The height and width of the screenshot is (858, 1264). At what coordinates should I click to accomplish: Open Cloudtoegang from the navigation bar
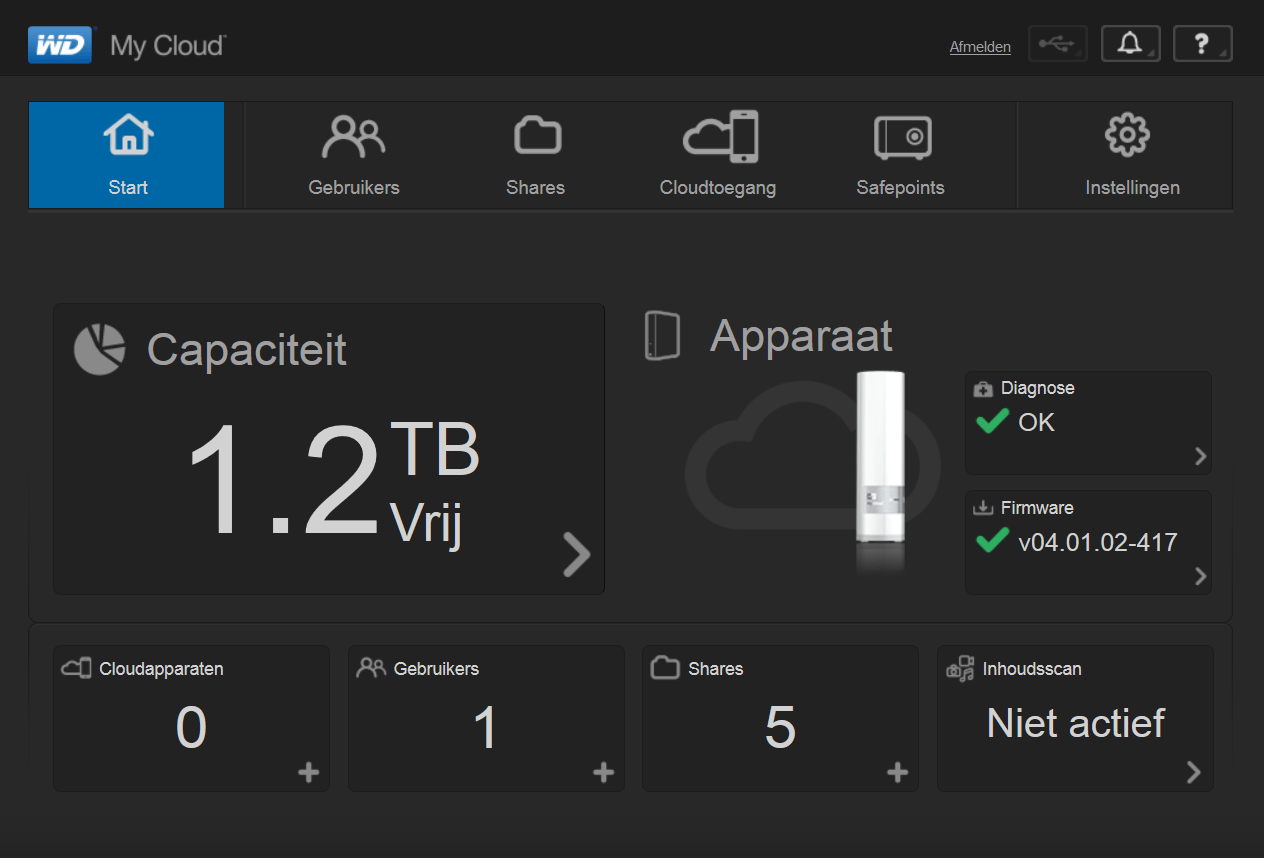718,135
